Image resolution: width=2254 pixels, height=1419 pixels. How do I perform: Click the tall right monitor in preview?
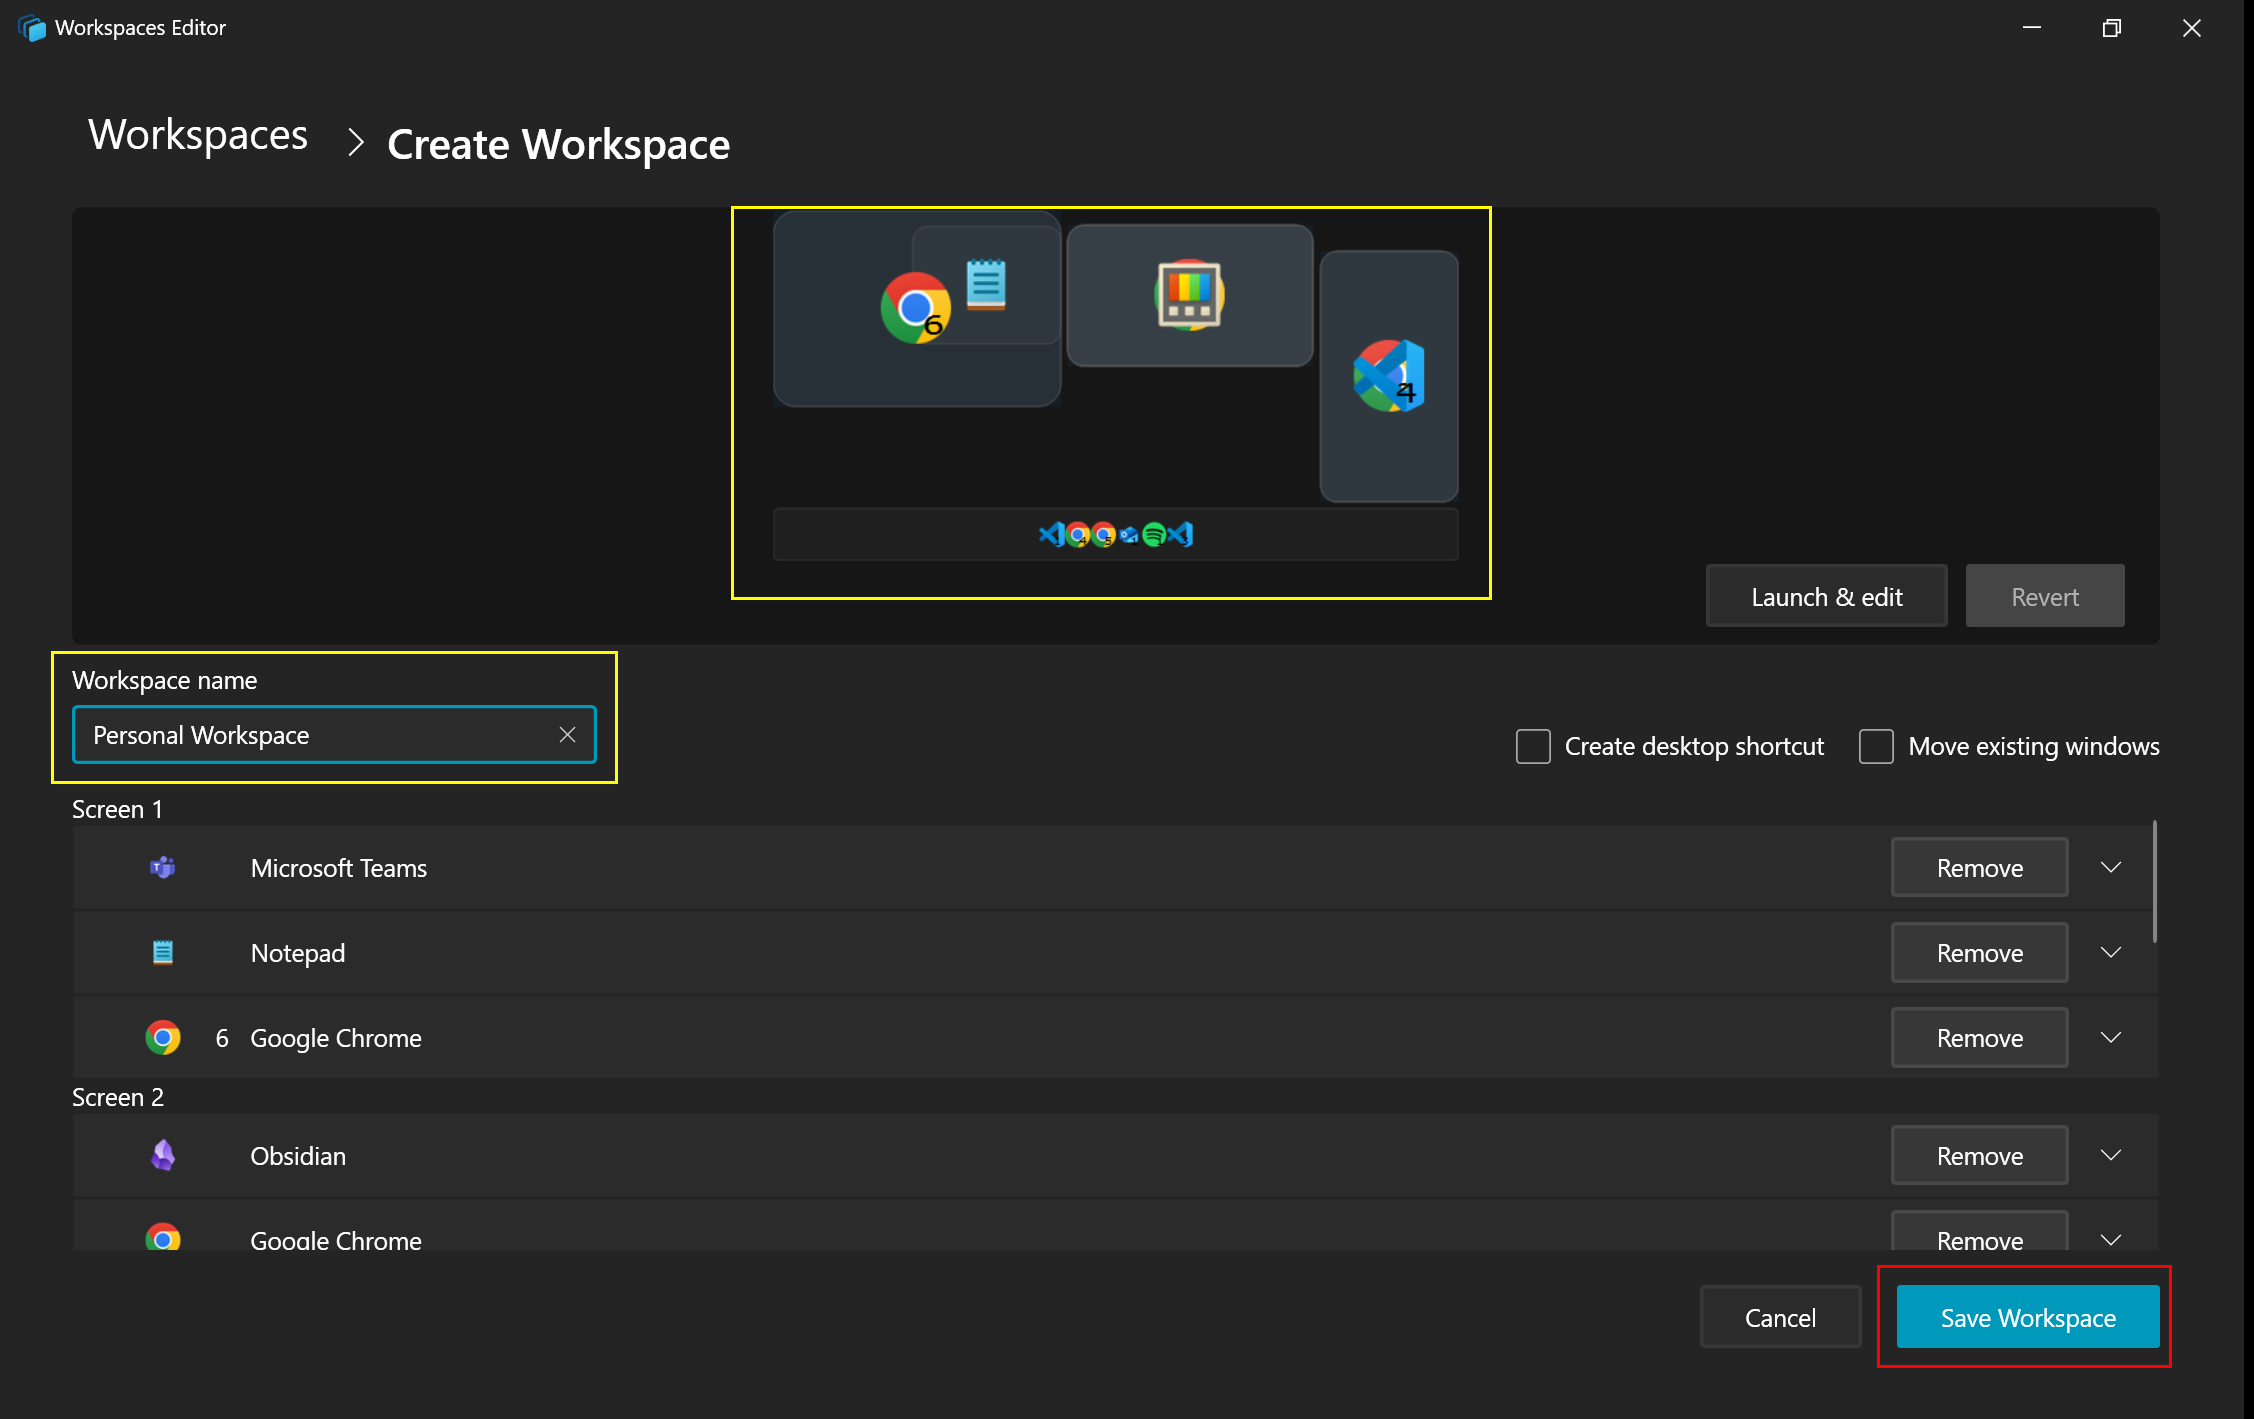click(1389, 376)
